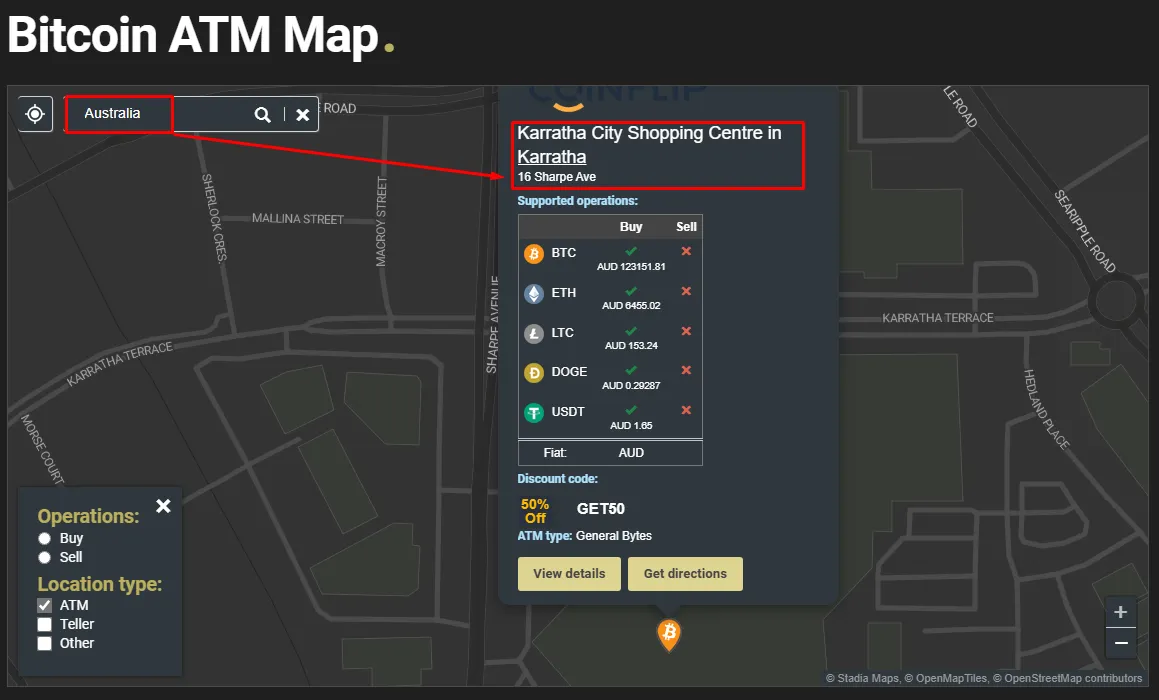
Task: Click the ETH sell red cross
Action: [x=686, y=291]
